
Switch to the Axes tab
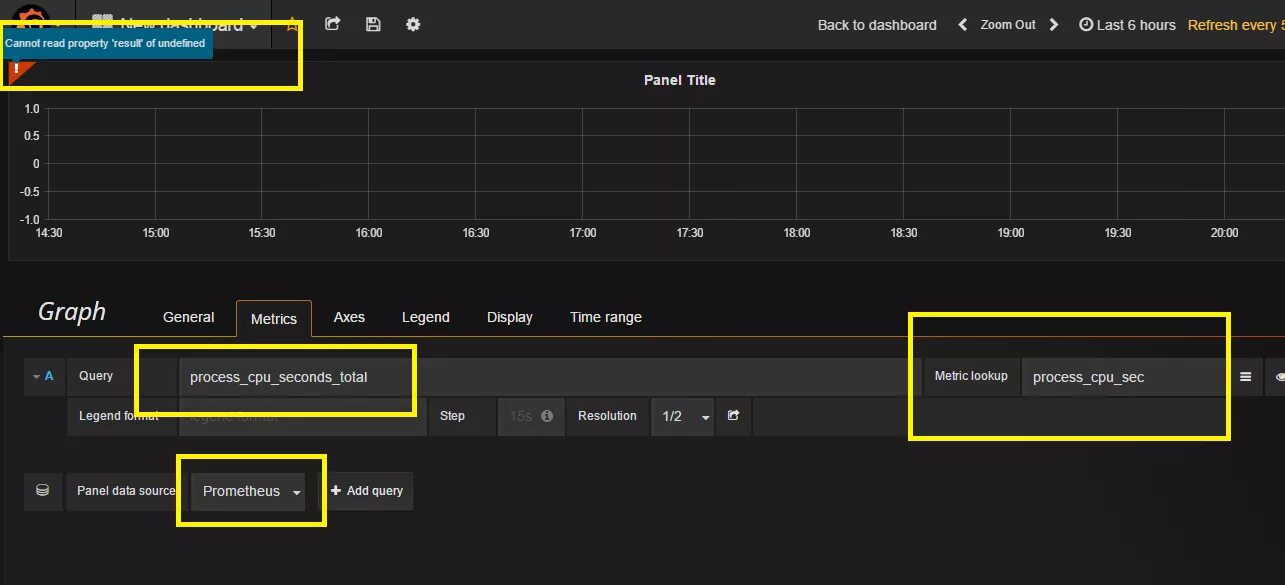click(x=349, y=317)
